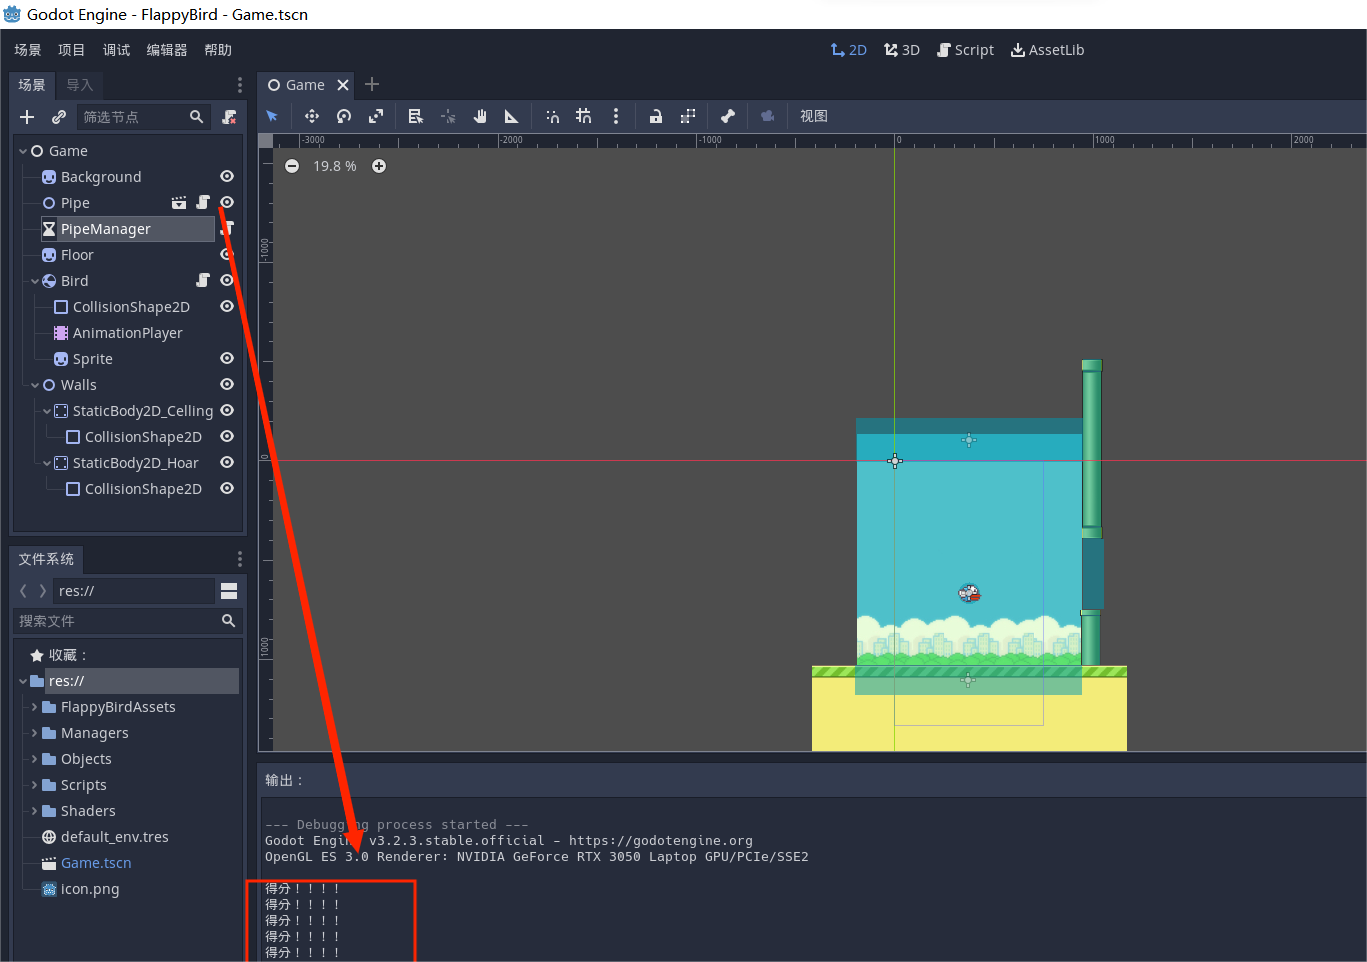
Task: Toggle visibility of the Sprite node
Action: [227, 359]
